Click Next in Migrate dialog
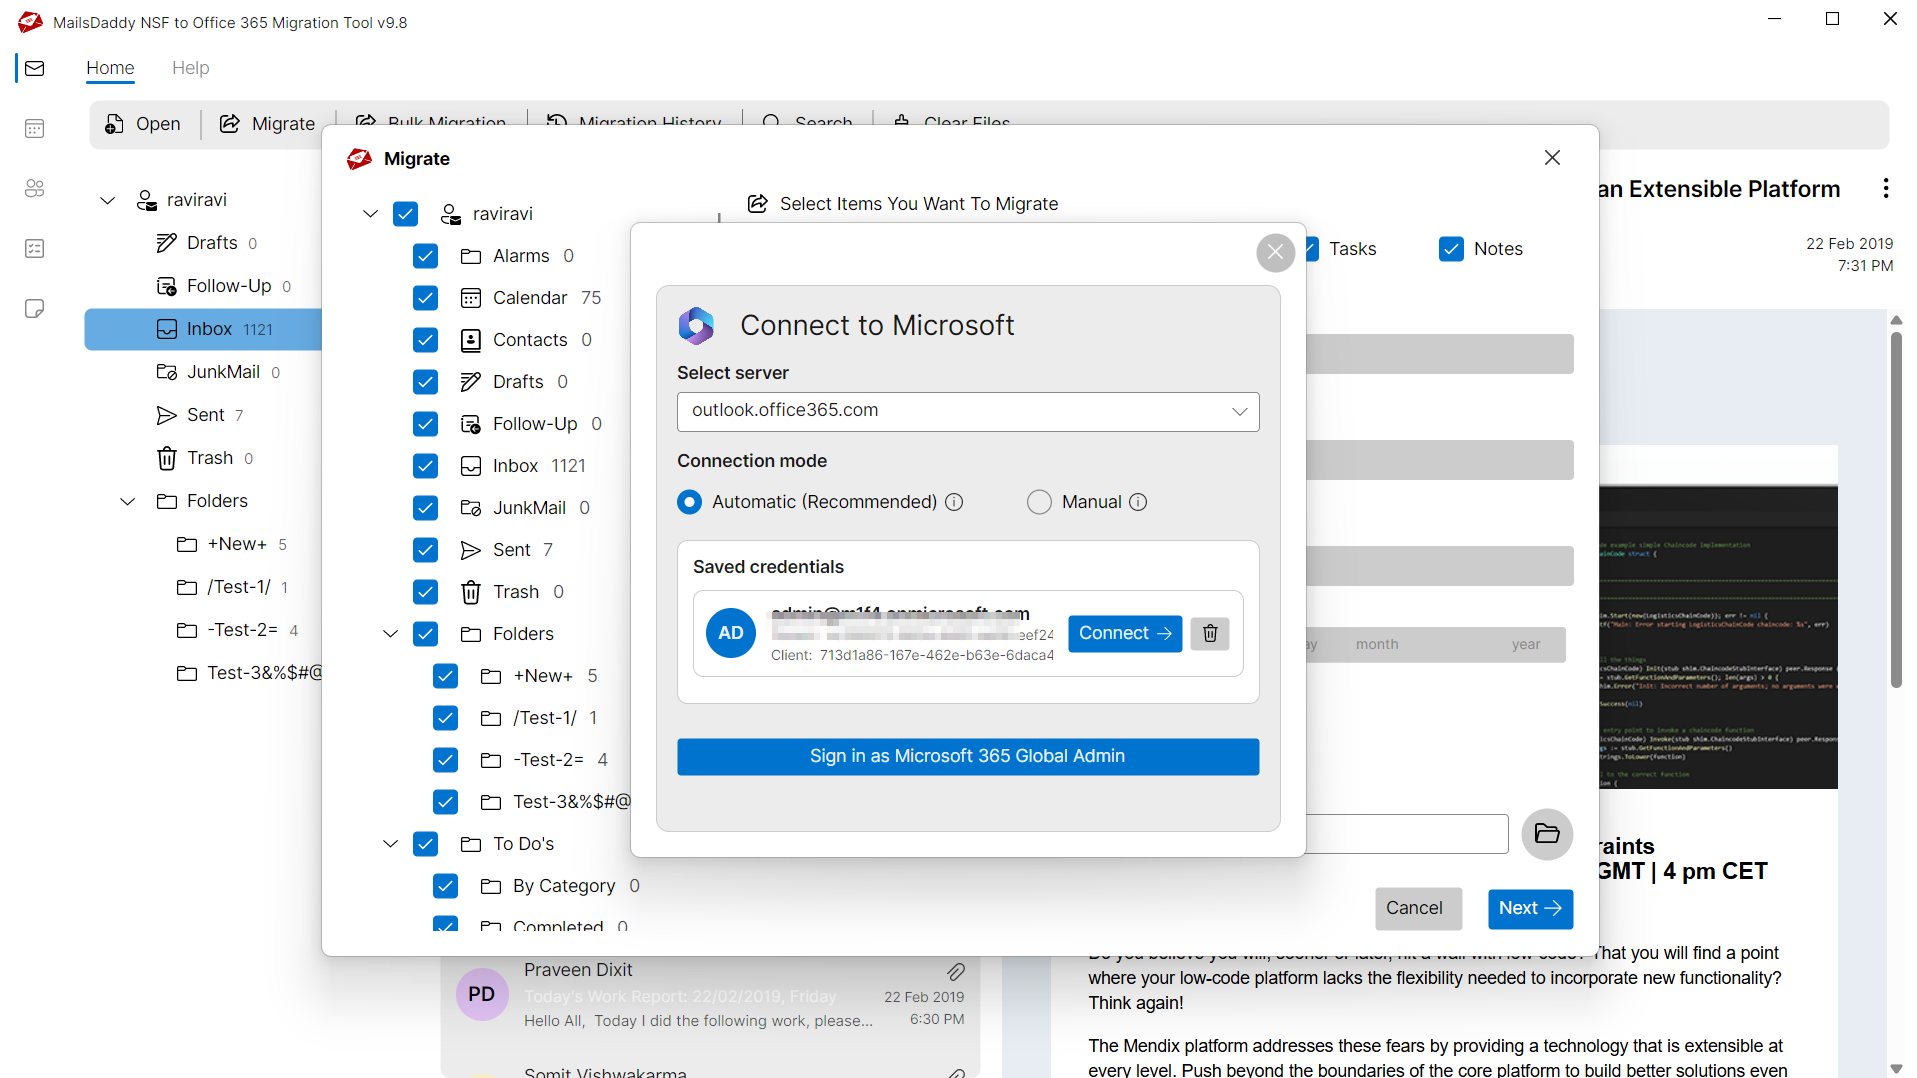Screen dimensions: 1917x1078 coord(1530,908)
